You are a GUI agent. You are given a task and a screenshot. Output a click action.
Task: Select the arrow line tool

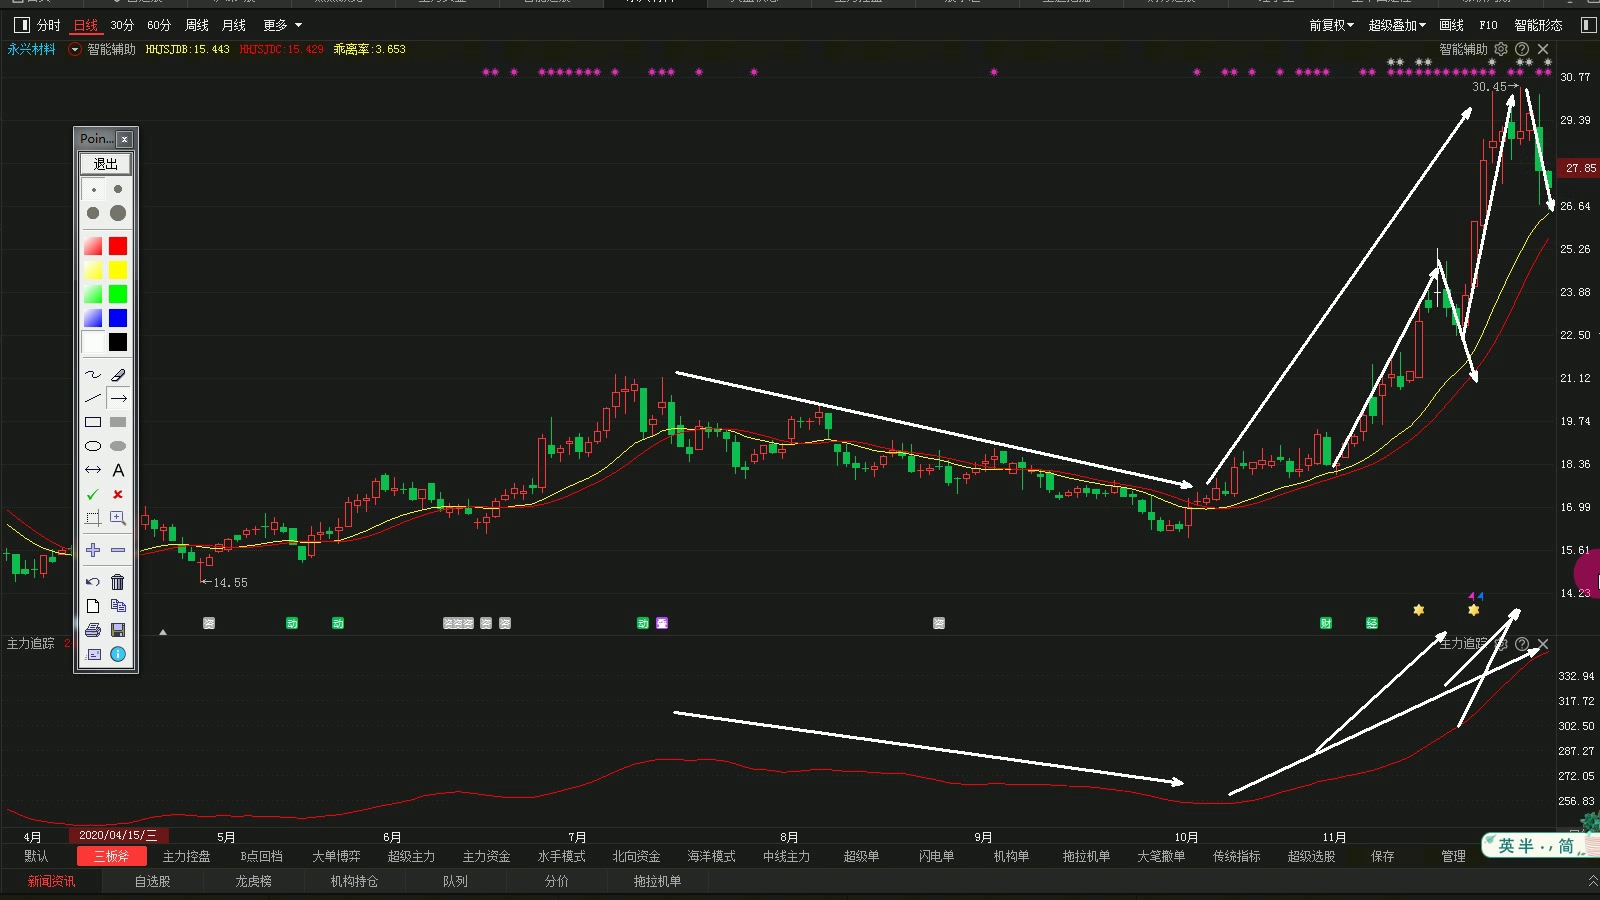coord(118,398)
